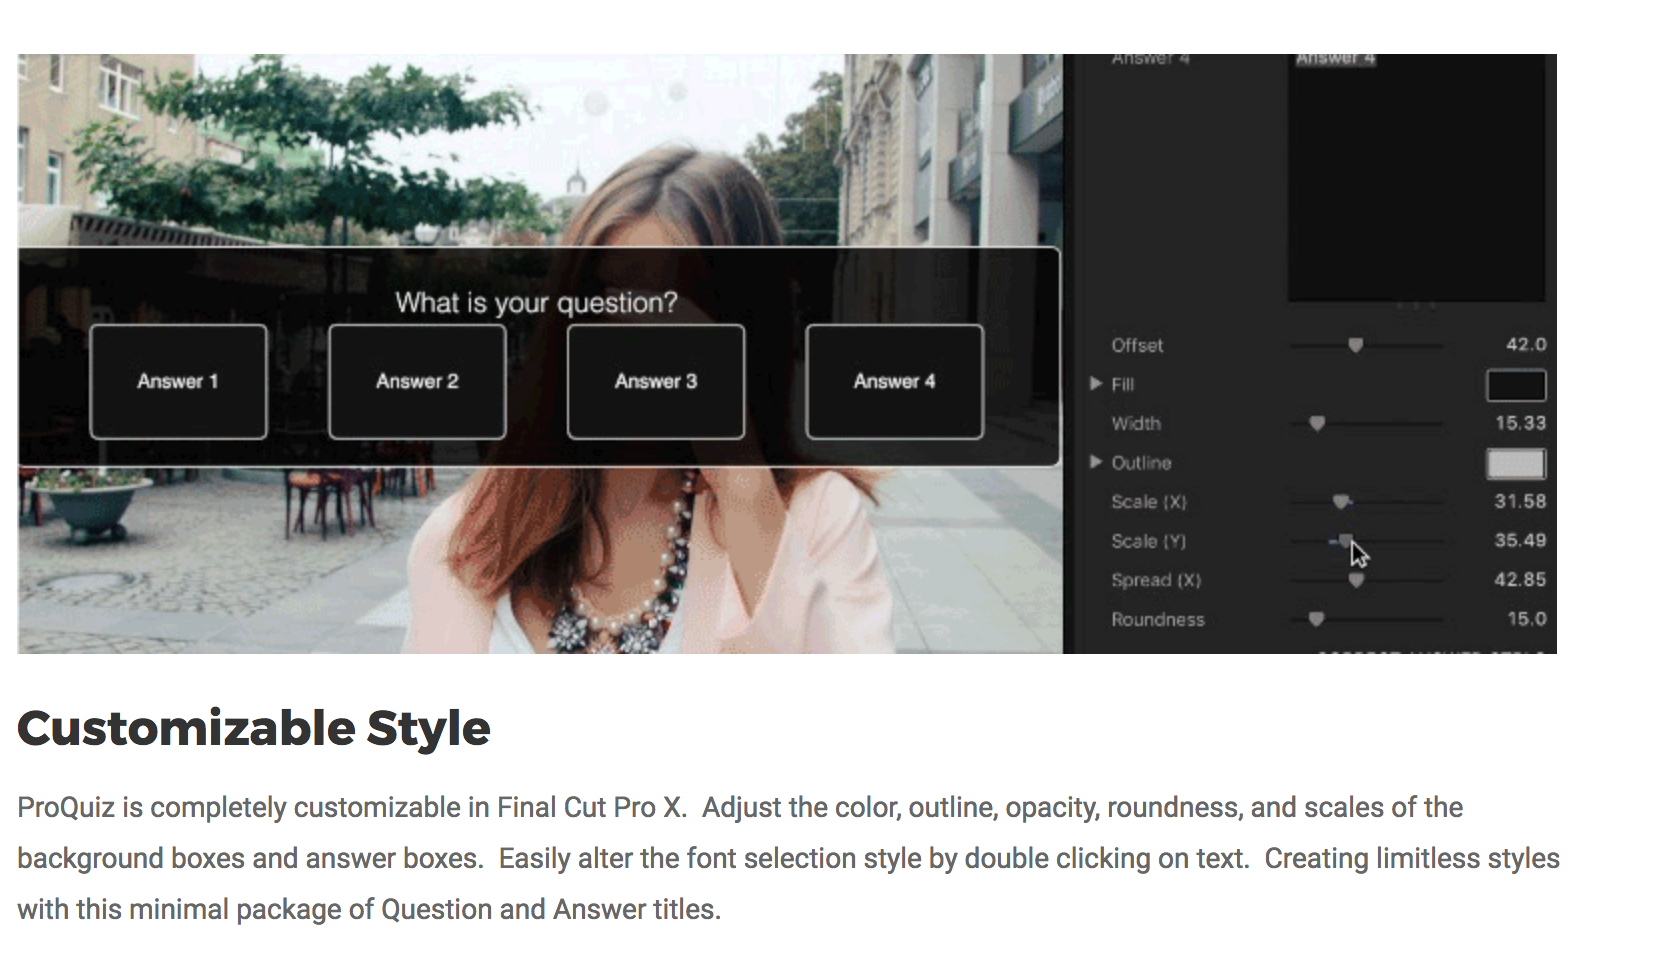Click the question title text
Screen dimensions: 1672x980
coord(537,302)
